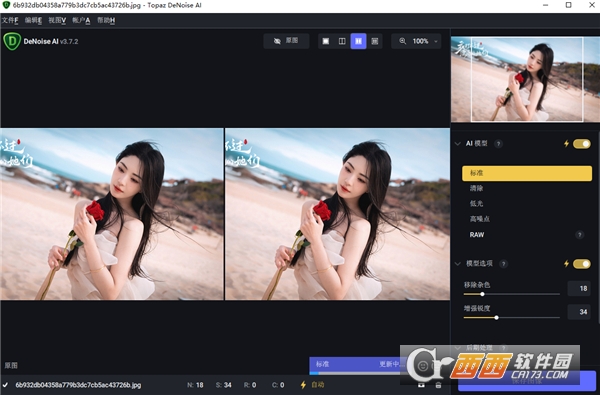Click the trash icon in file row
Screen dimensions: 600x395
click(x=439, y=385)
